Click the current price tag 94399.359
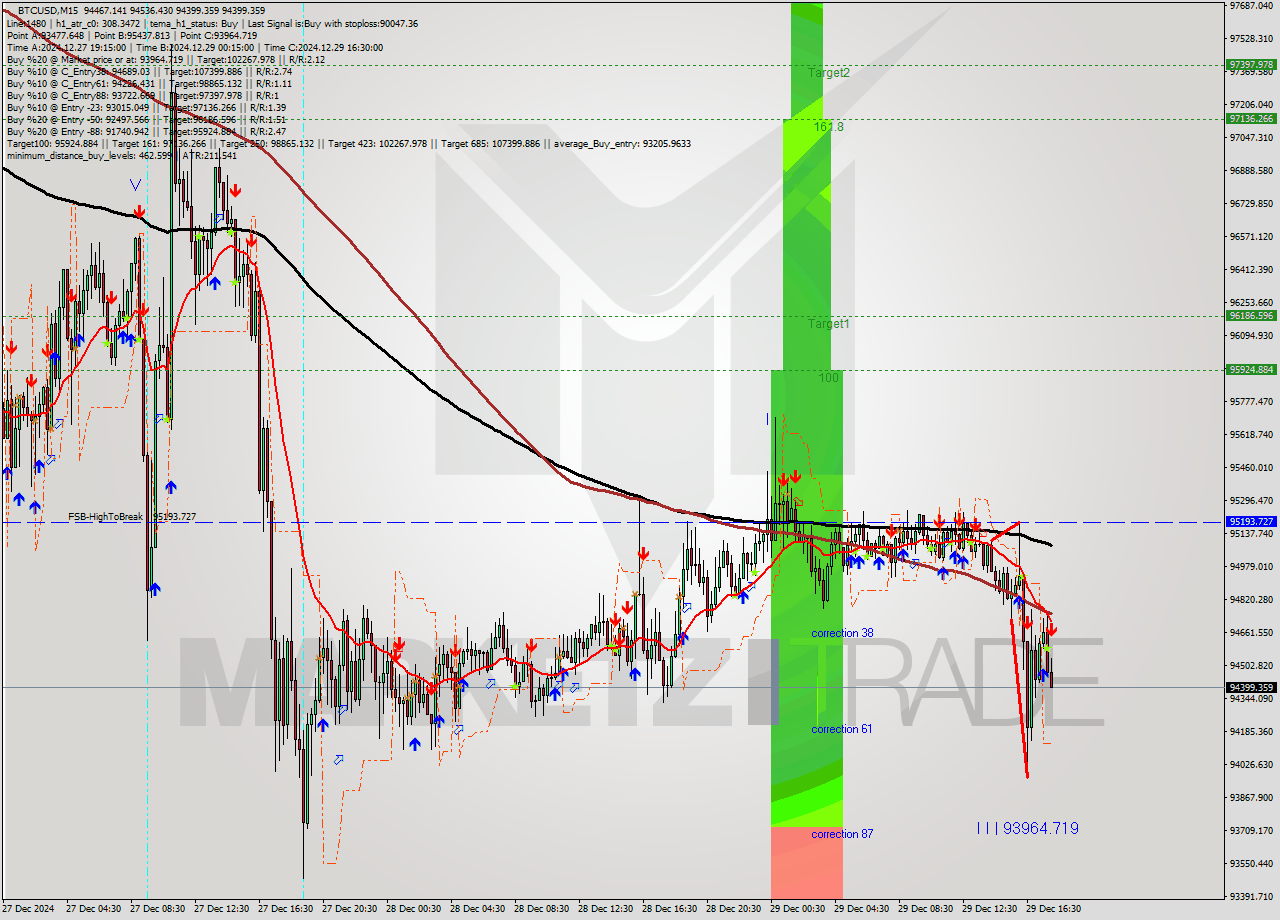 pos(1250,687)
